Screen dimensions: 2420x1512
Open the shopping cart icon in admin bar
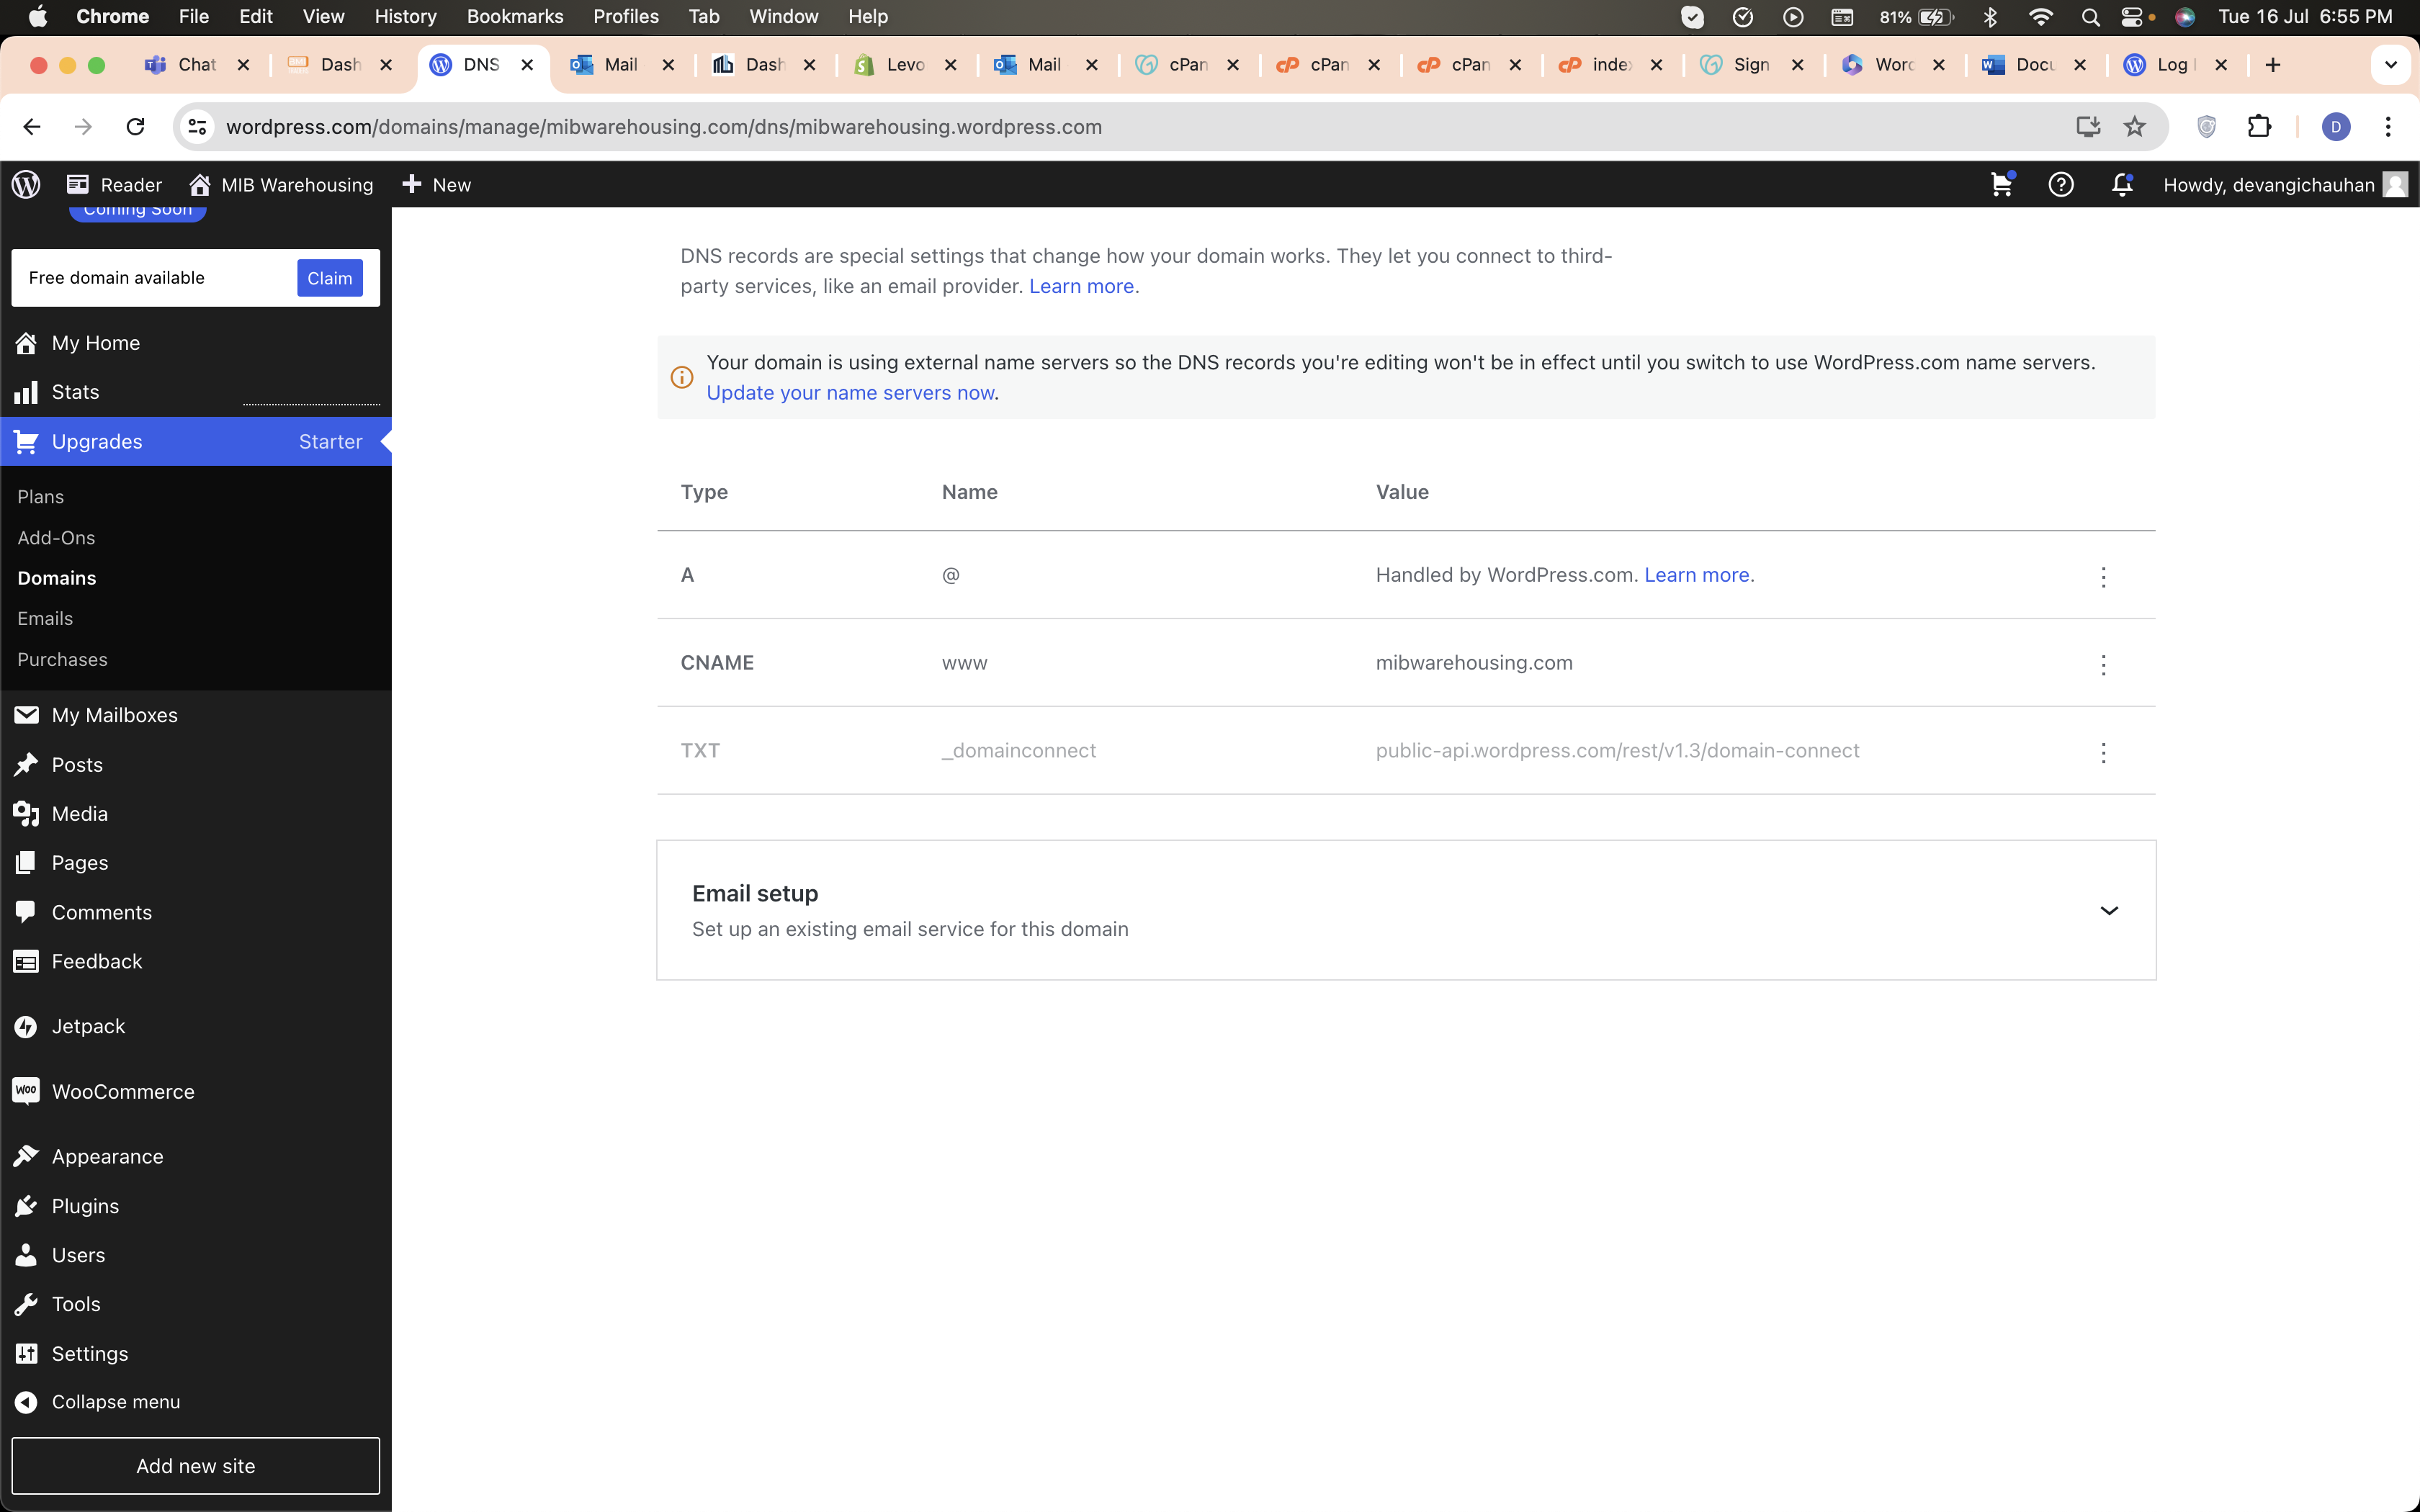click(x=2002, y=184)
